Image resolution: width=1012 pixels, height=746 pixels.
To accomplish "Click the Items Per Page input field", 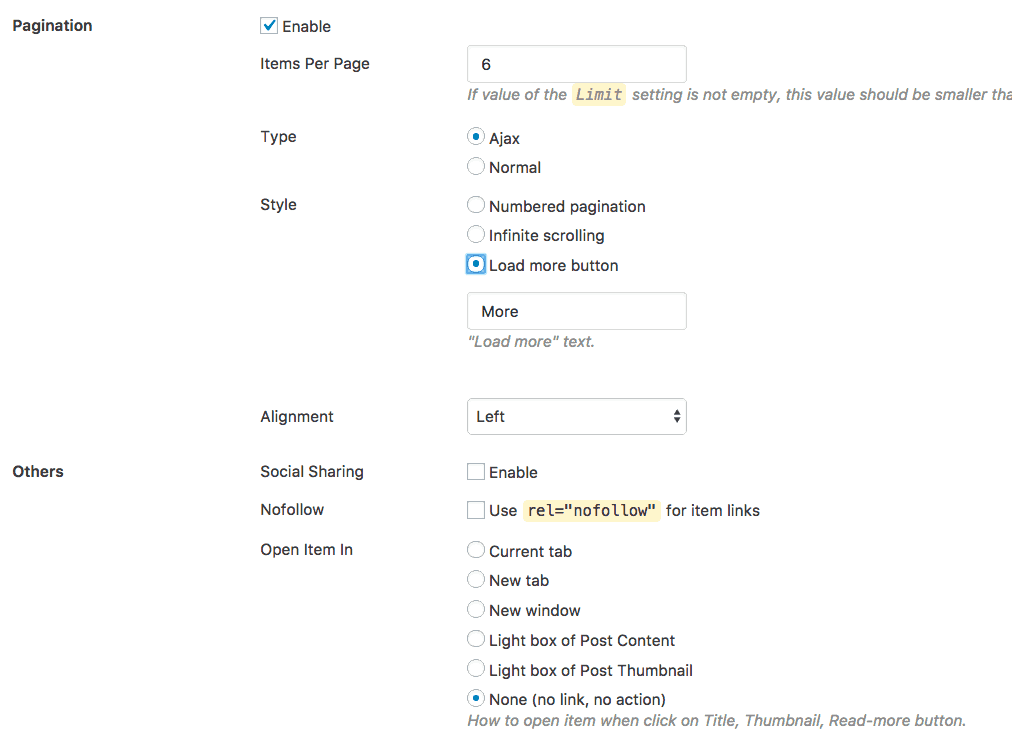I will 576,63.
